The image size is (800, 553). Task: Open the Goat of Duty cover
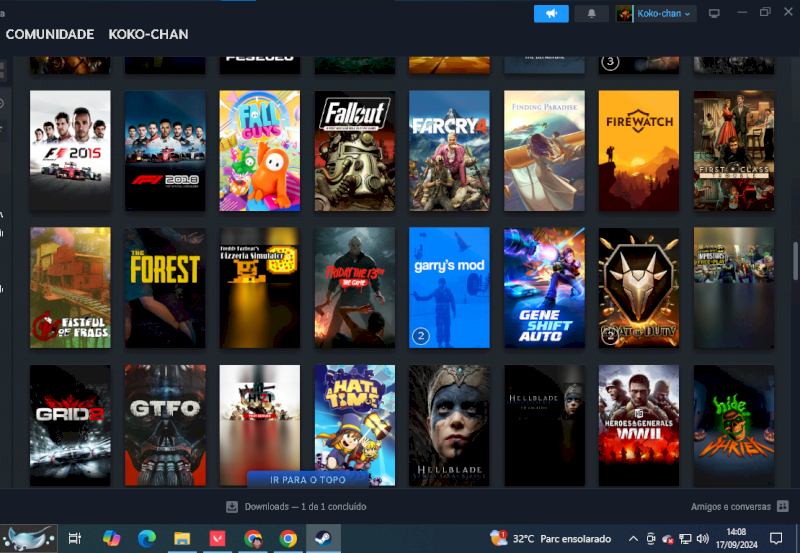coord(639,288)
